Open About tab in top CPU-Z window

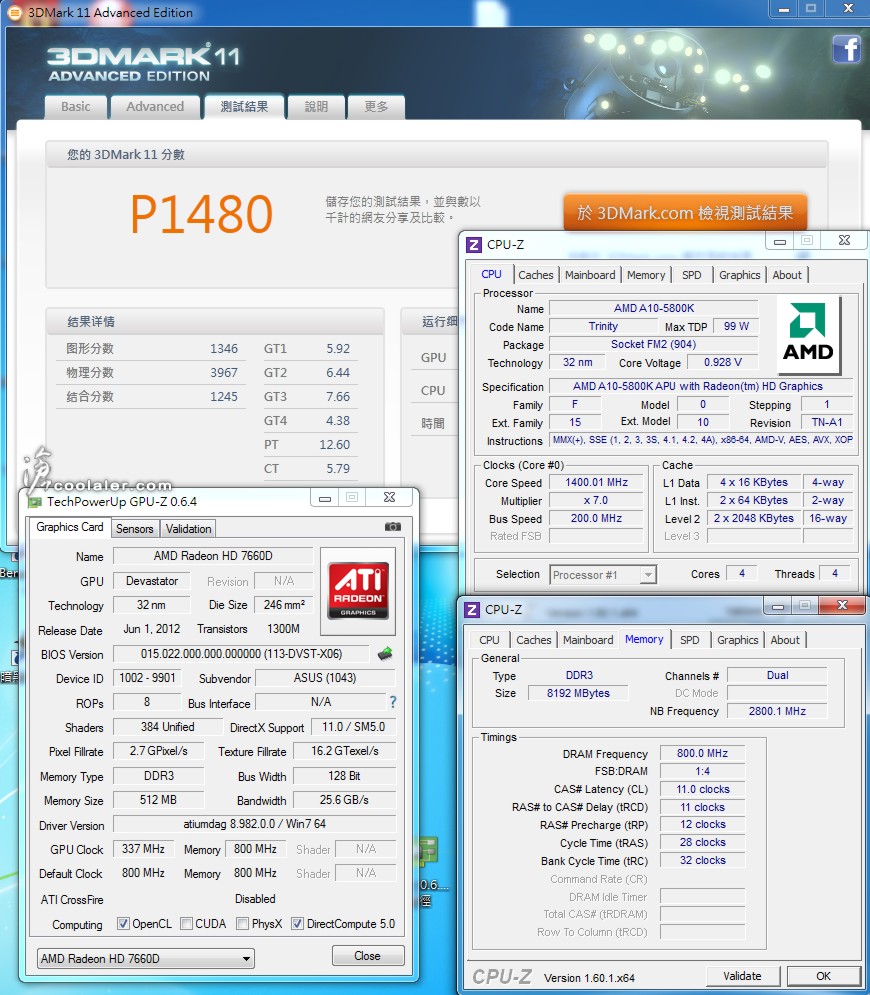787,275
